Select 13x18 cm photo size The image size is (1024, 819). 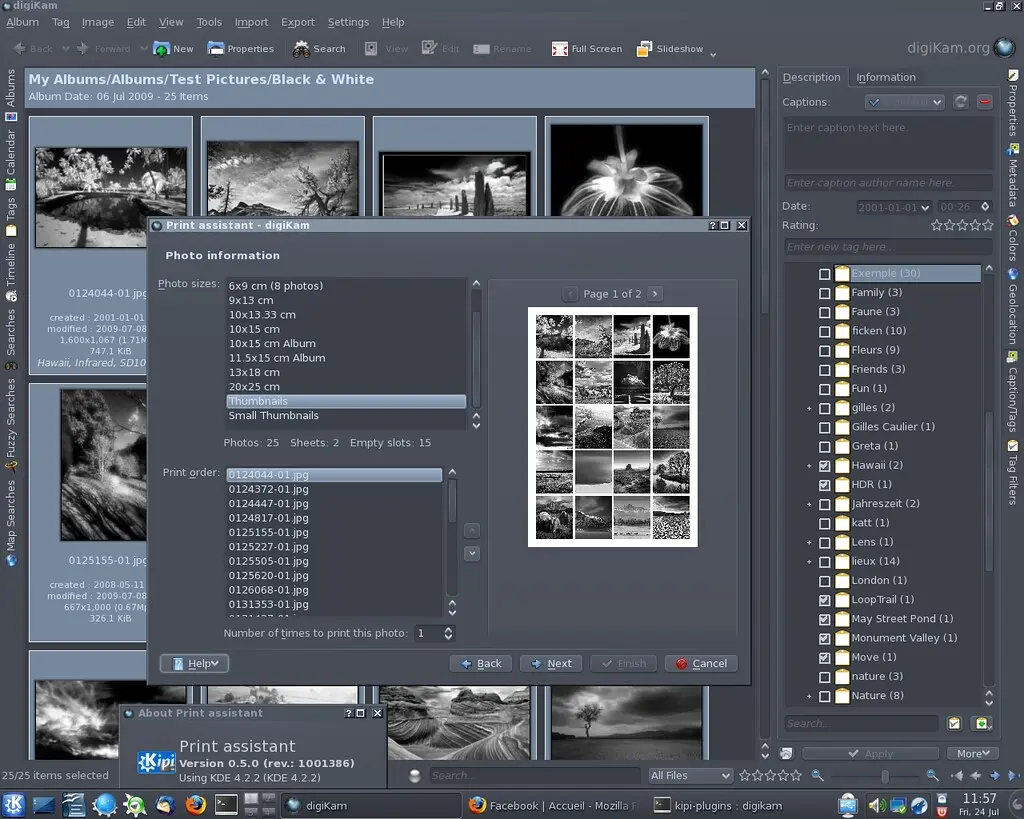click(254, 372)
